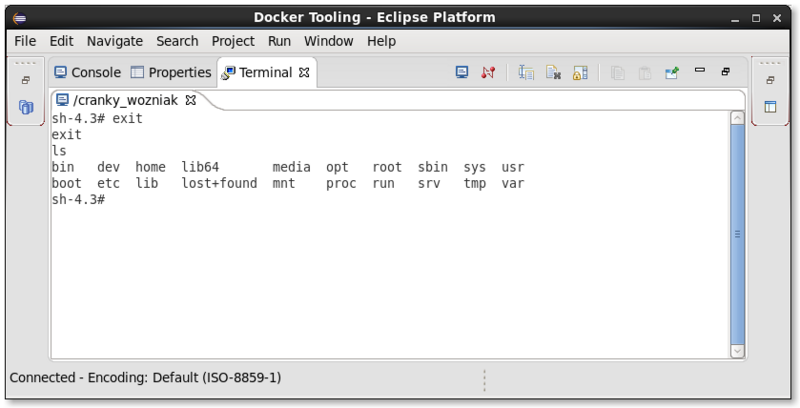Open the Run menu
The height and width of the screenshot is (408, 800).
click(279, 41)
